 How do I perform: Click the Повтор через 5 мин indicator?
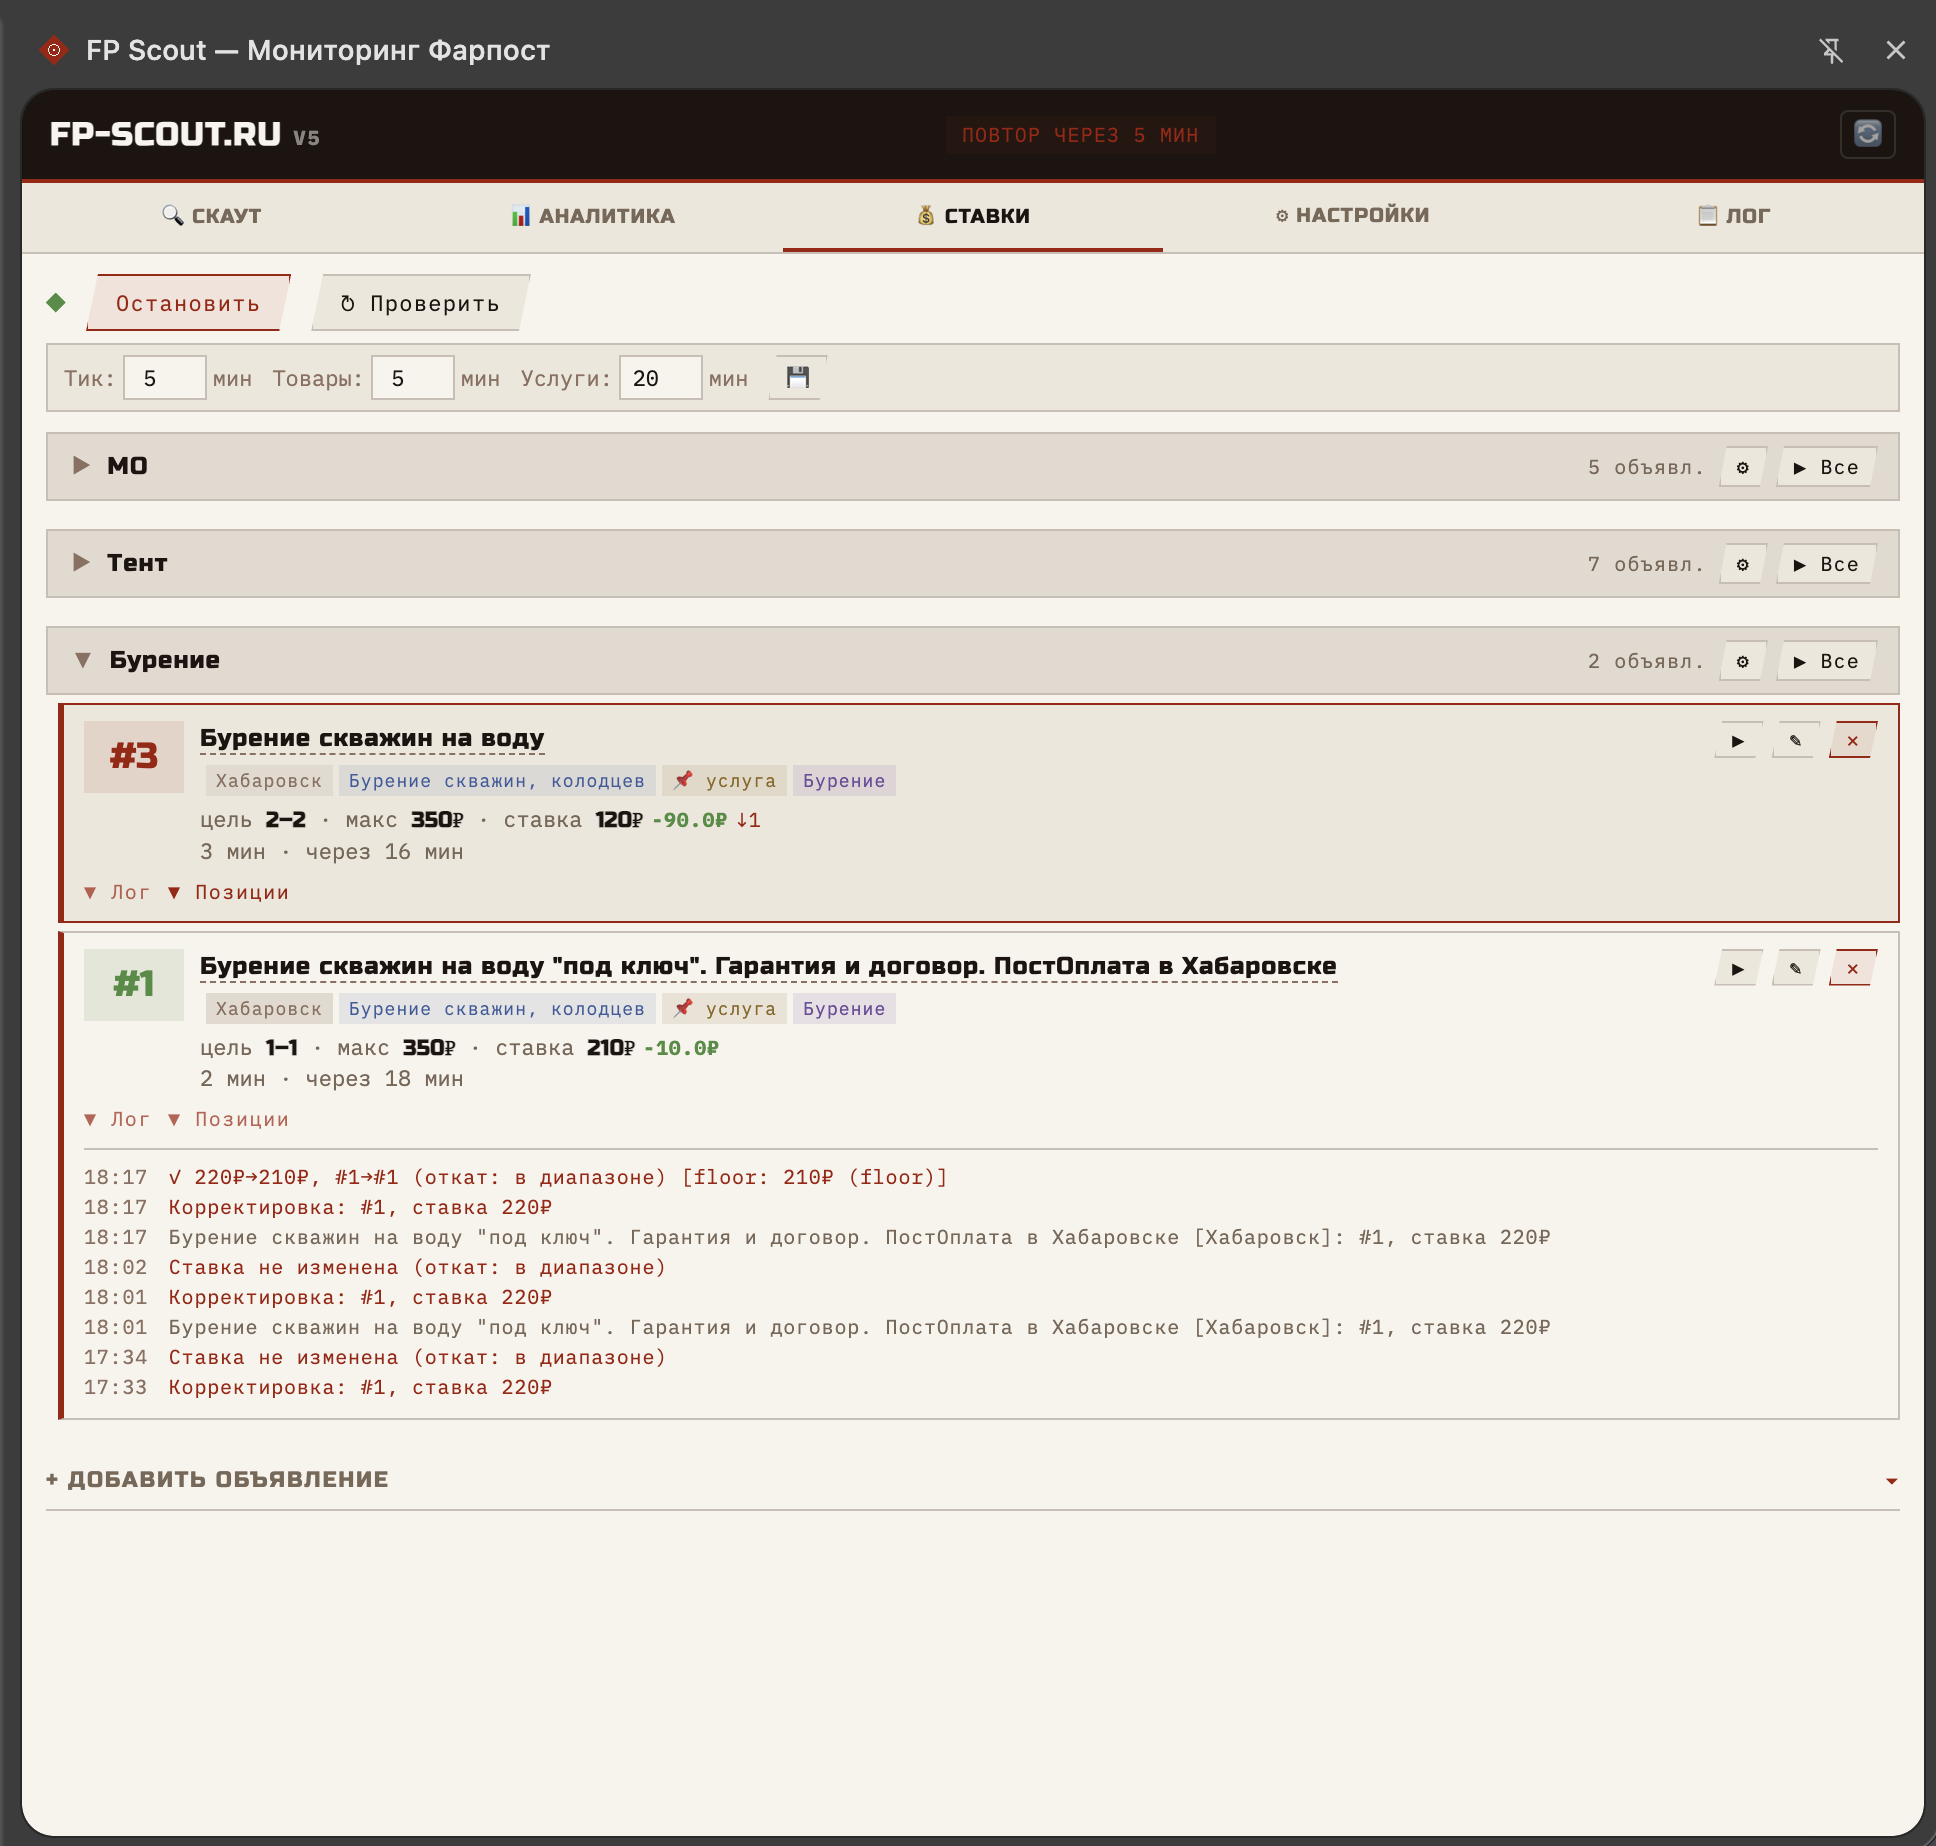tap(1080, 135)
